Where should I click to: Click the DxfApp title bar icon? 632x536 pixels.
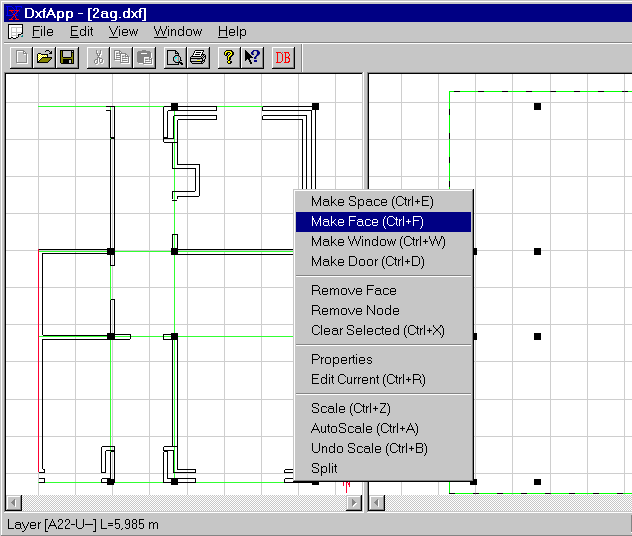click(x=14, y=13)
